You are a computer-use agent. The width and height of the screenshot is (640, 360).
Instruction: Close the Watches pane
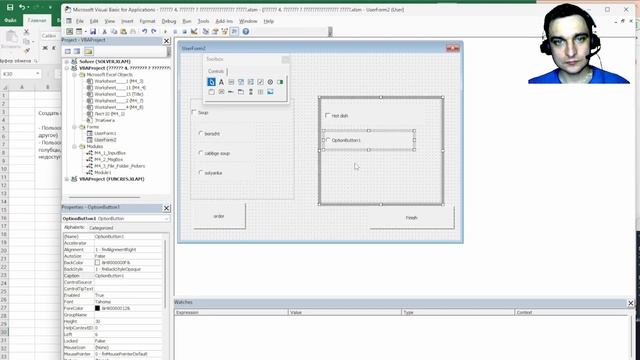coord(631,303)
